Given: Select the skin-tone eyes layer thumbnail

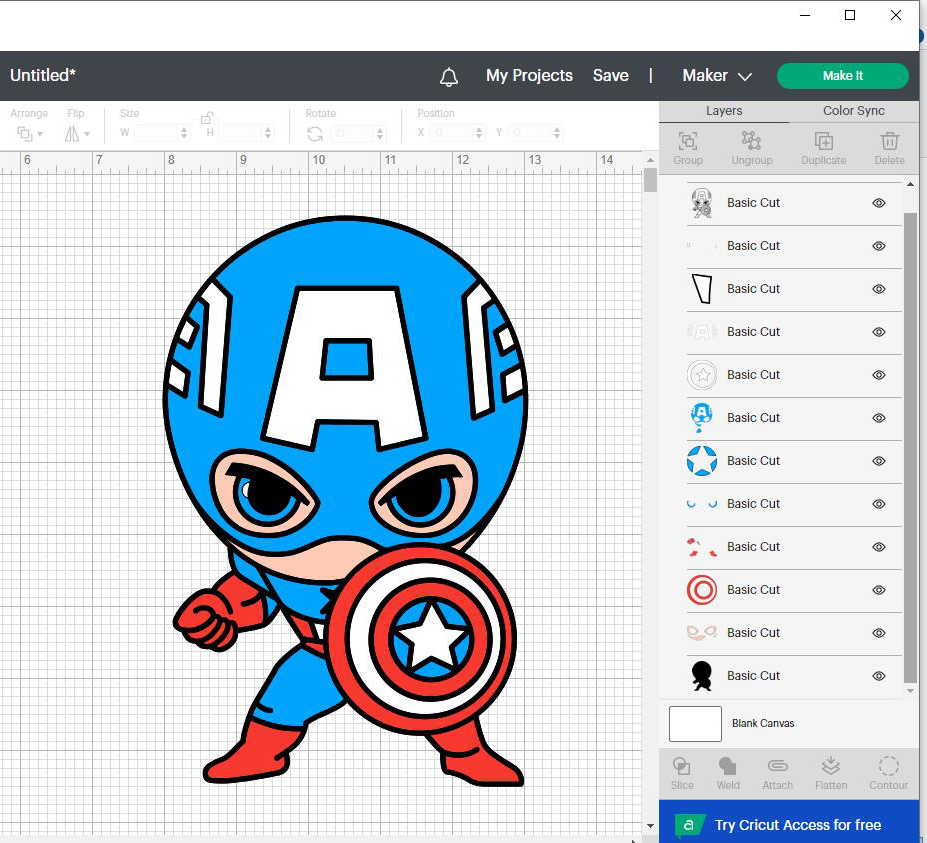Looking at the screenshot, I should (702, 633).
